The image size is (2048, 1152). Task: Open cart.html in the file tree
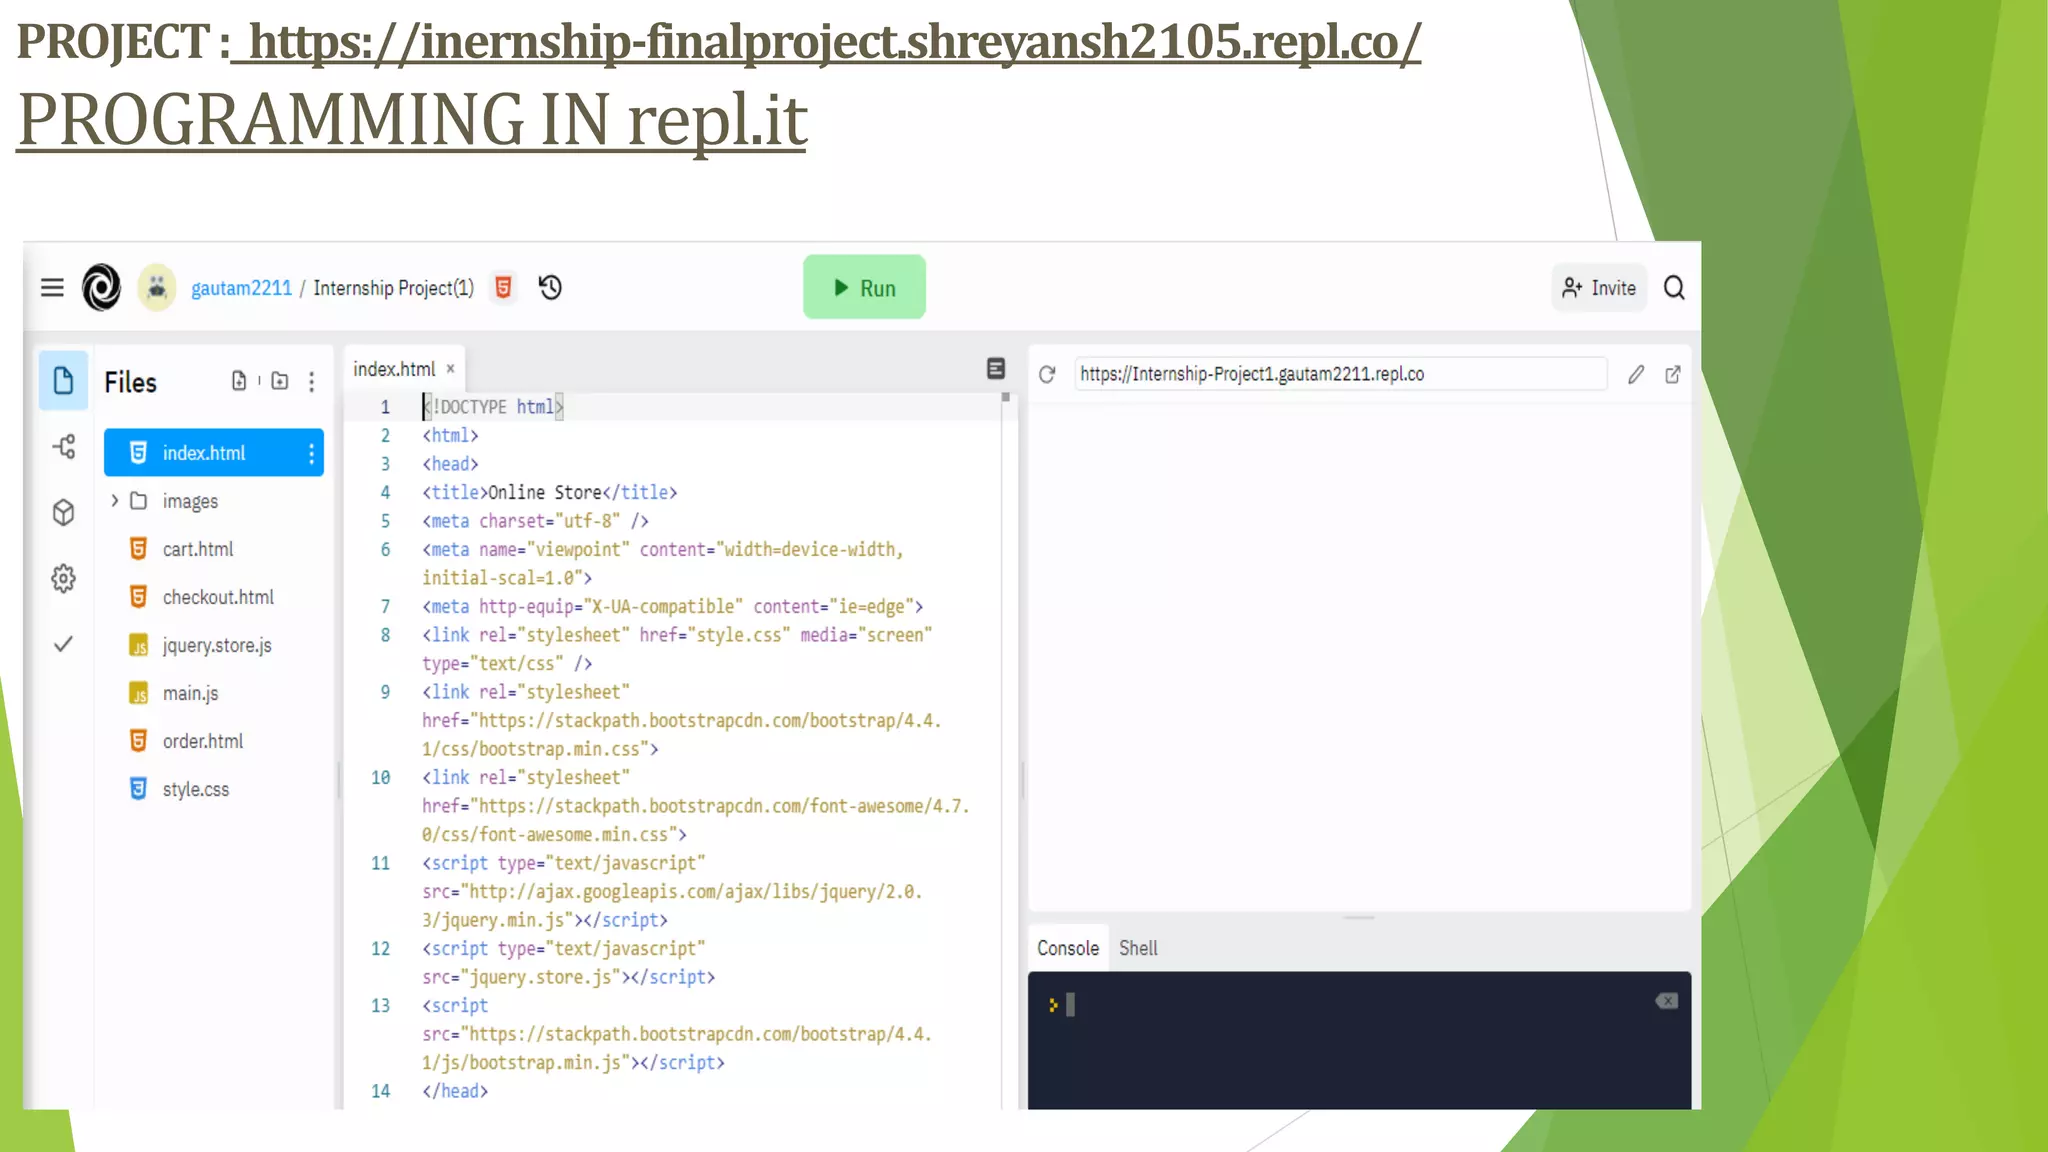(198, 549)
